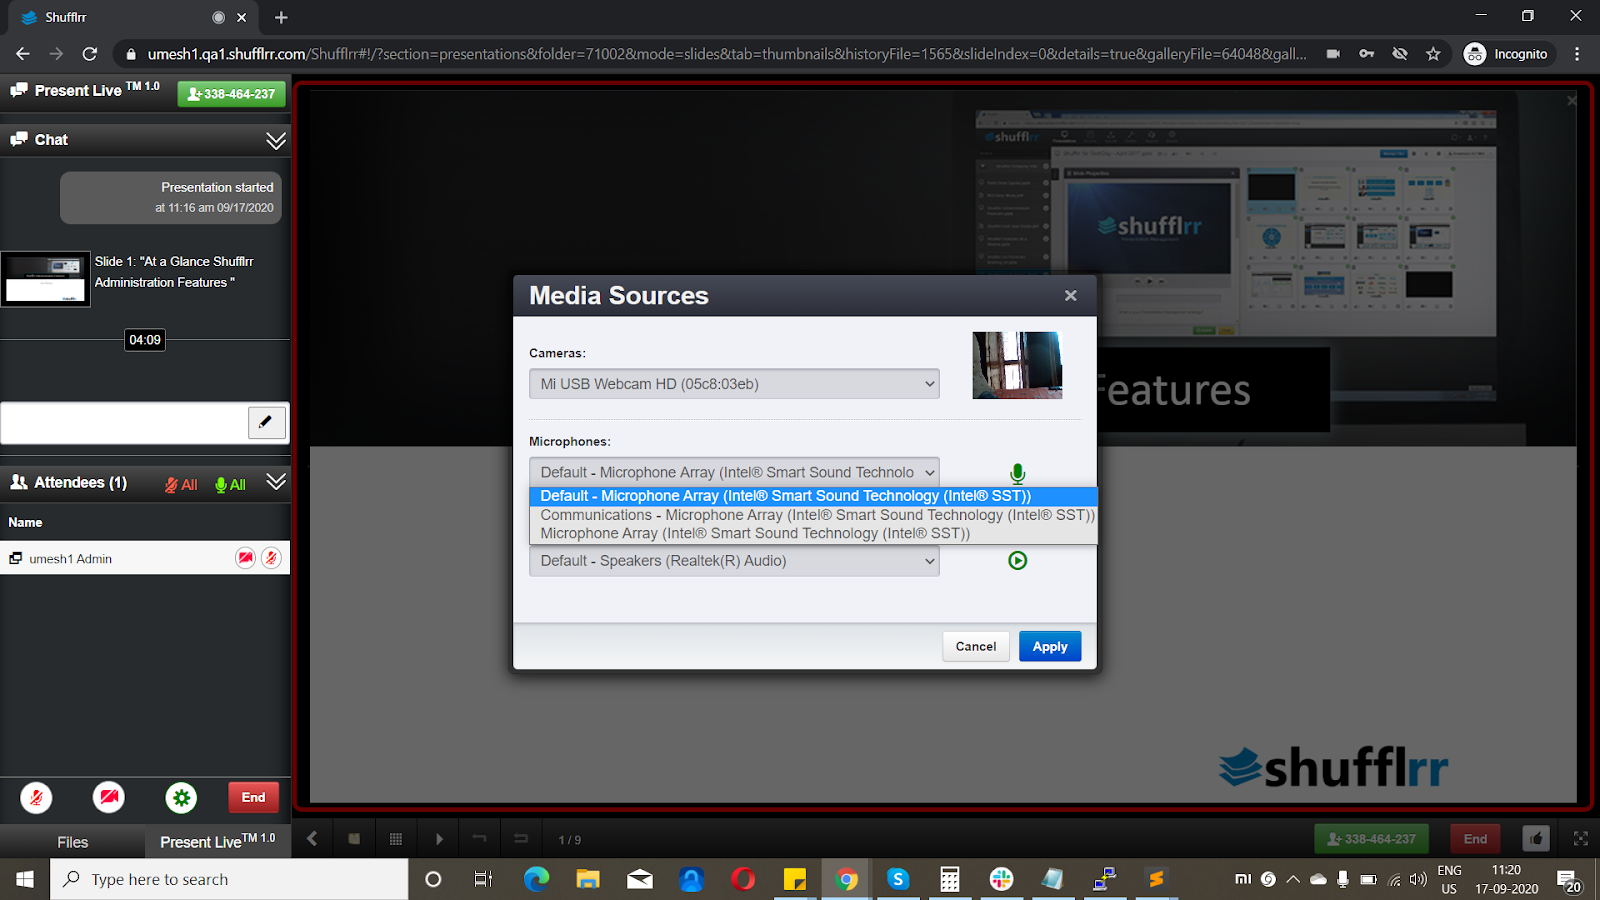
Task: Select Default - Microphone Array option
Action: click(813, 496)
